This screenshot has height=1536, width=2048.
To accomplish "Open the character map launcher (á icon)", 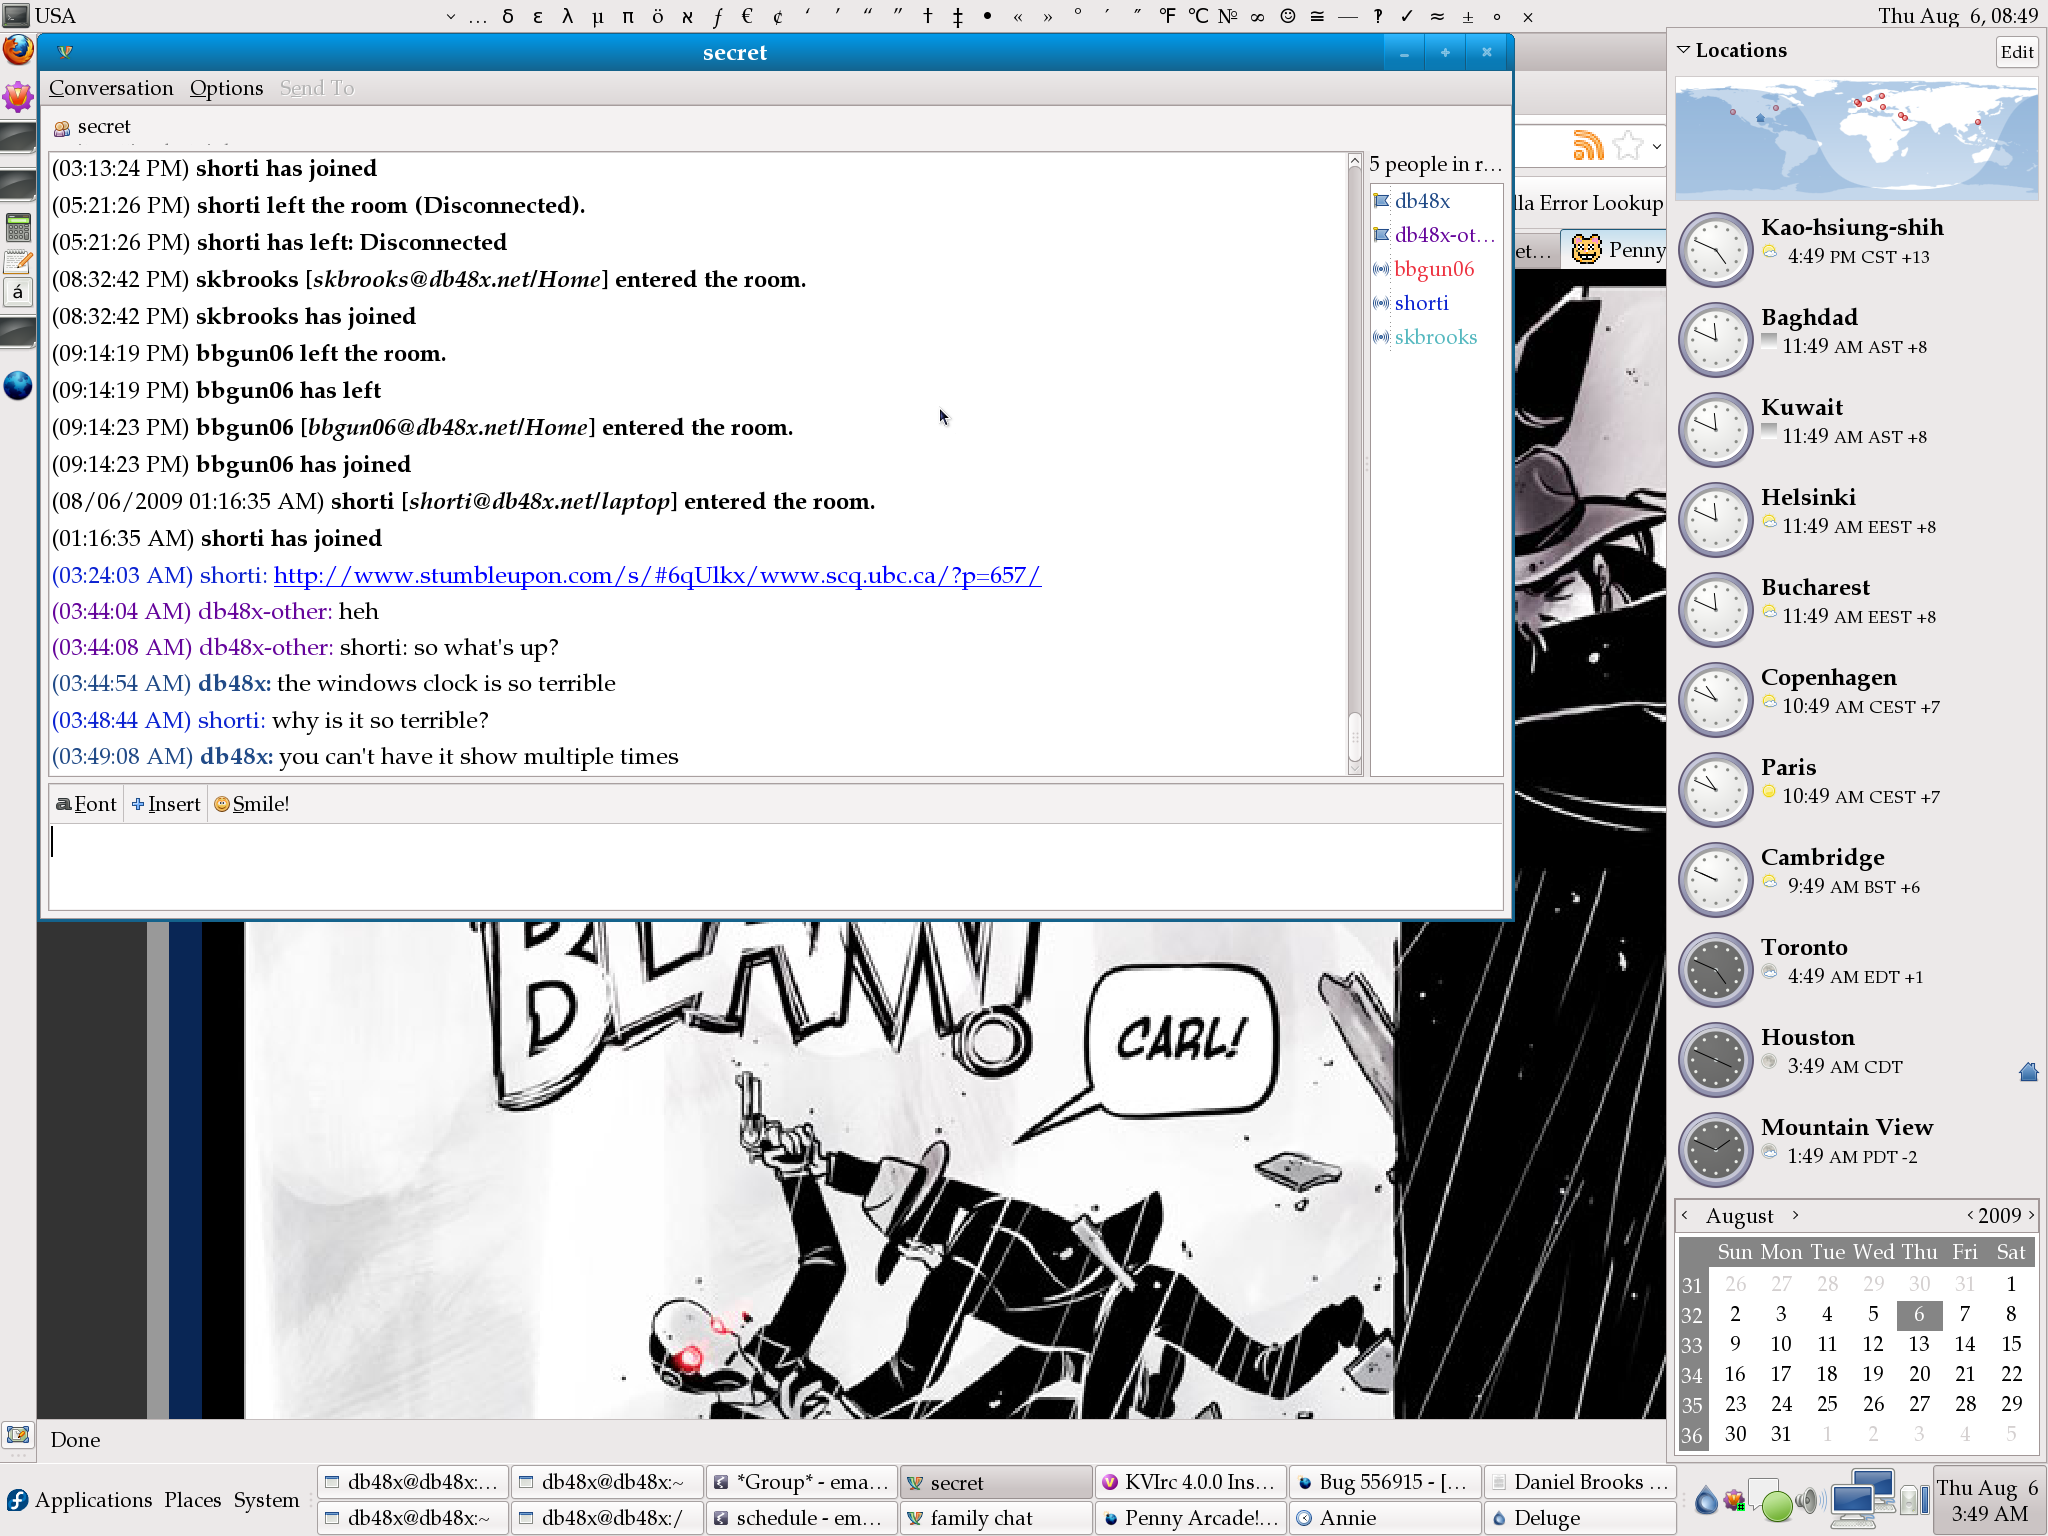I will pyautogui.click(x=18, y=293).
